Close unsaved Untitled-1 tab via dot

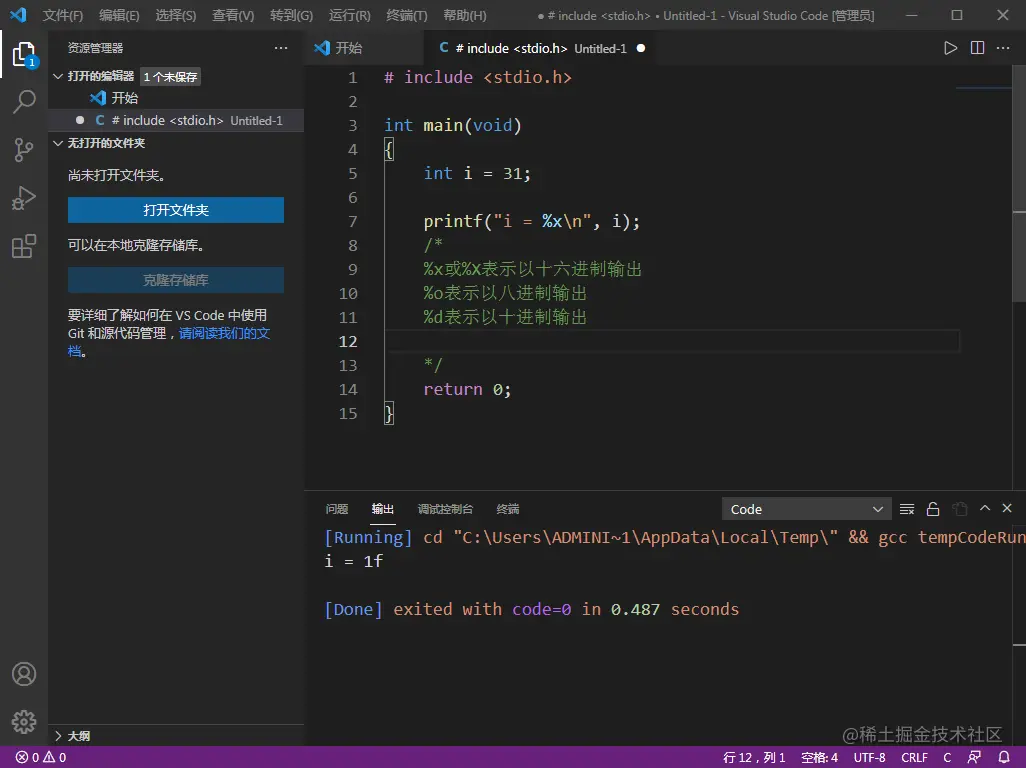641,48
